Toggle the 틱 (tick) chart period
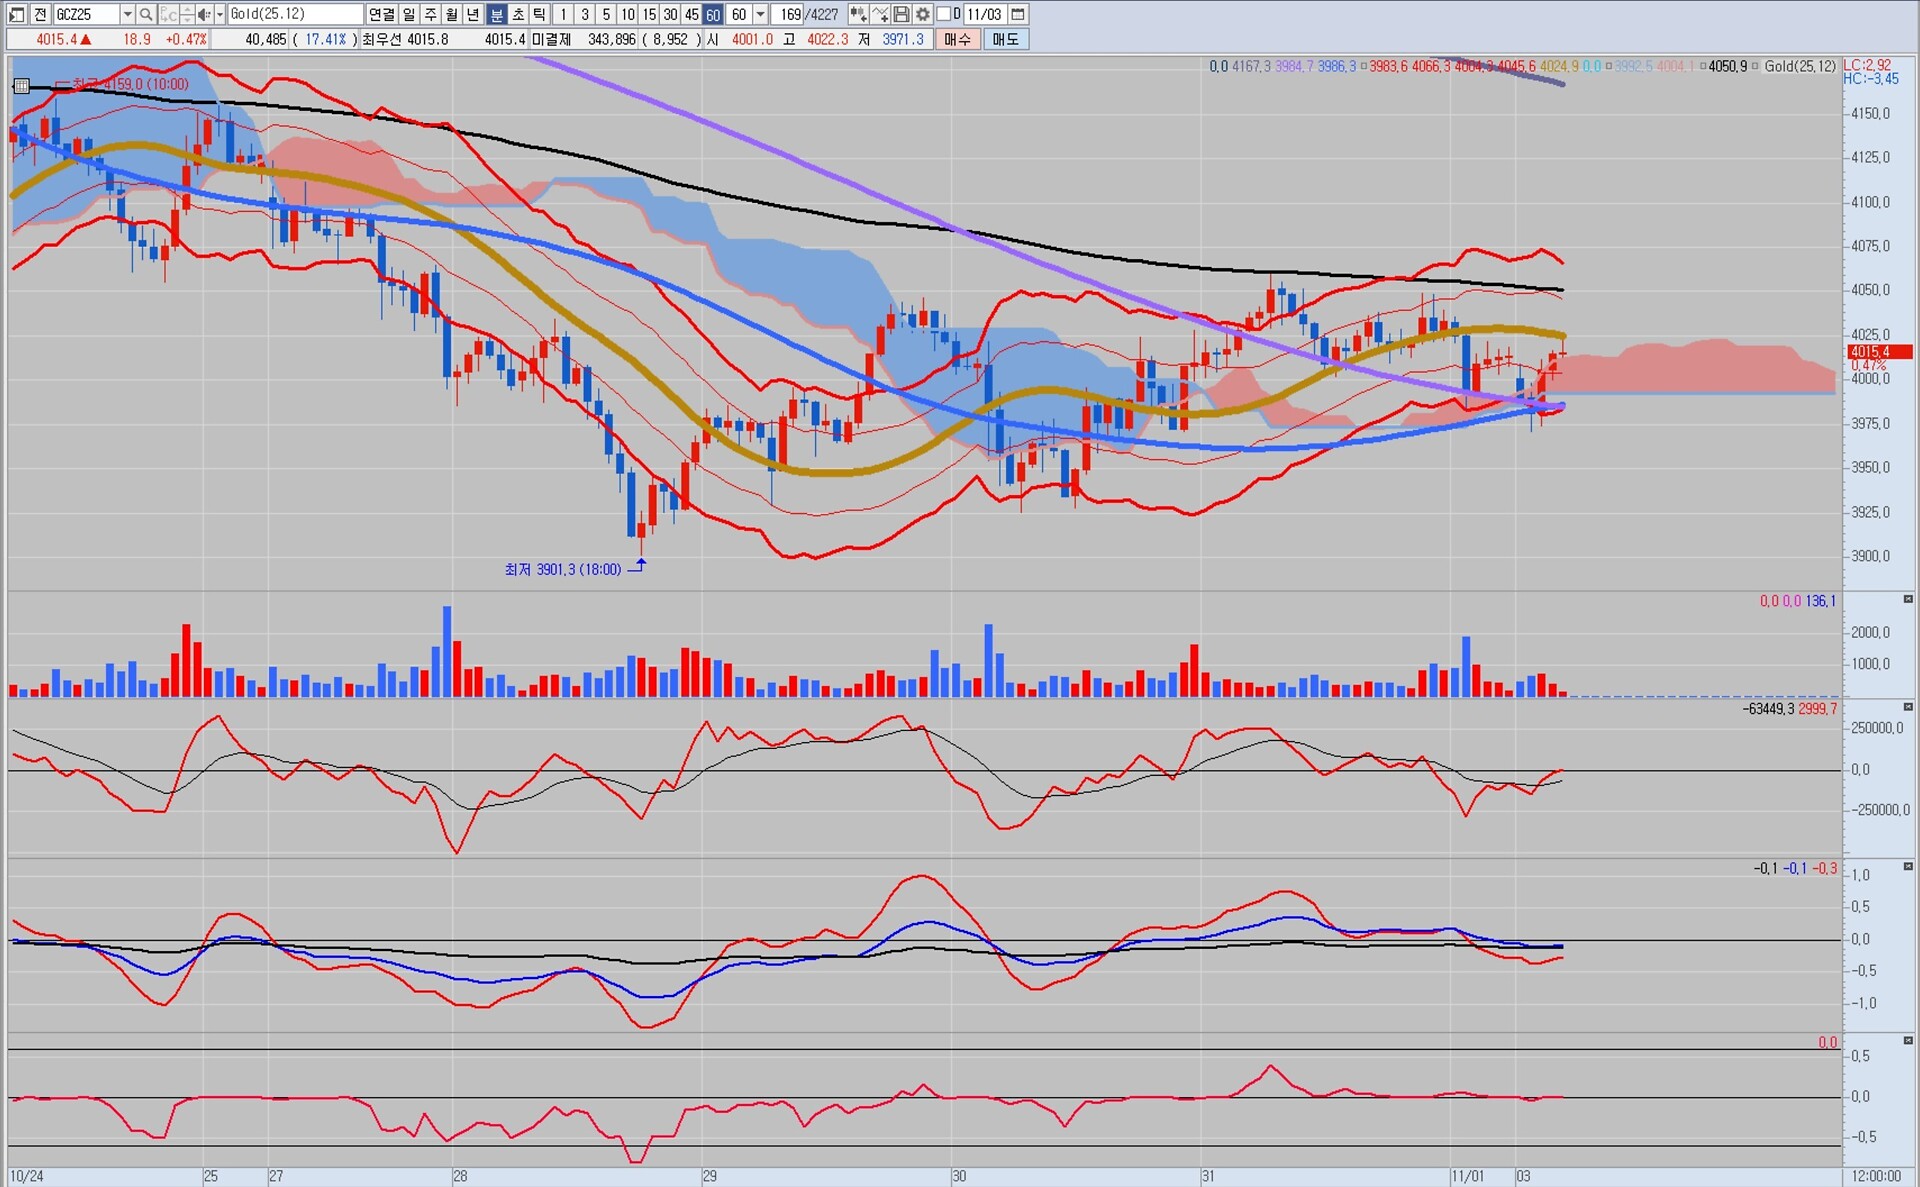 (x=539, y=14)
